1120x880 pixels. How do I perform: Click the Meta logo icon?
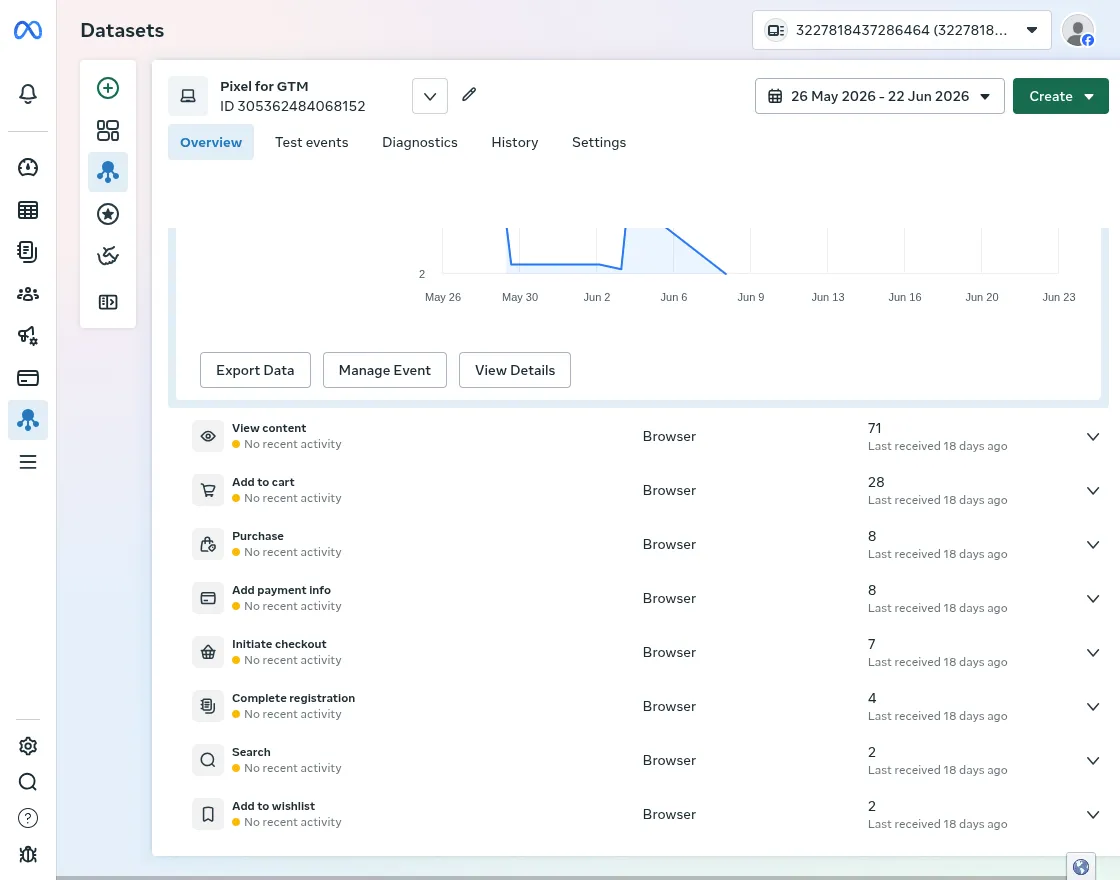click(28, 30)
